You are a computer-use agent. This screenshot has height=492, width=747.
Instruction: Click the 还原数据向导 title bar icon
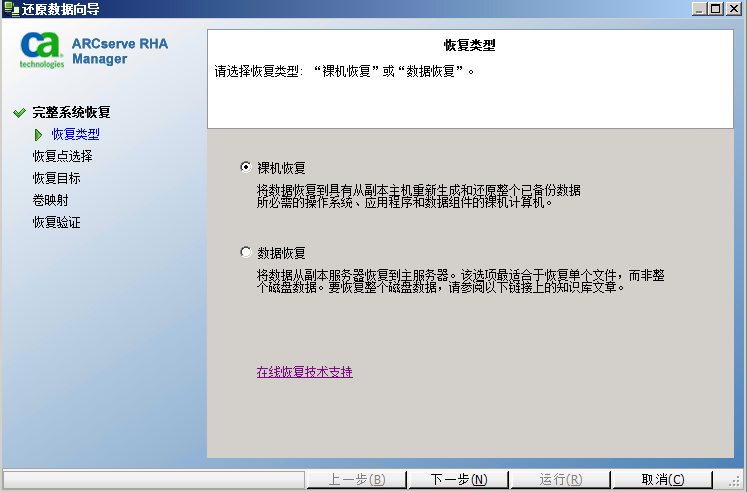[11, 9]
